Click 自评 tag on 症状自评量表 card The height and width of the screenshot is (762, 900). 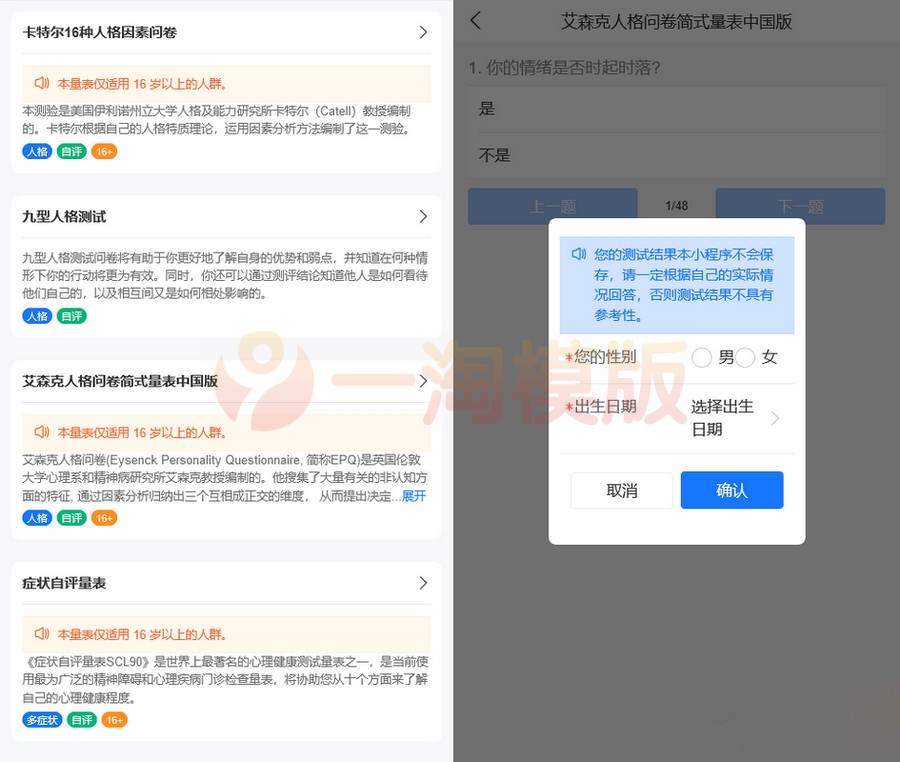pos(82,720)
